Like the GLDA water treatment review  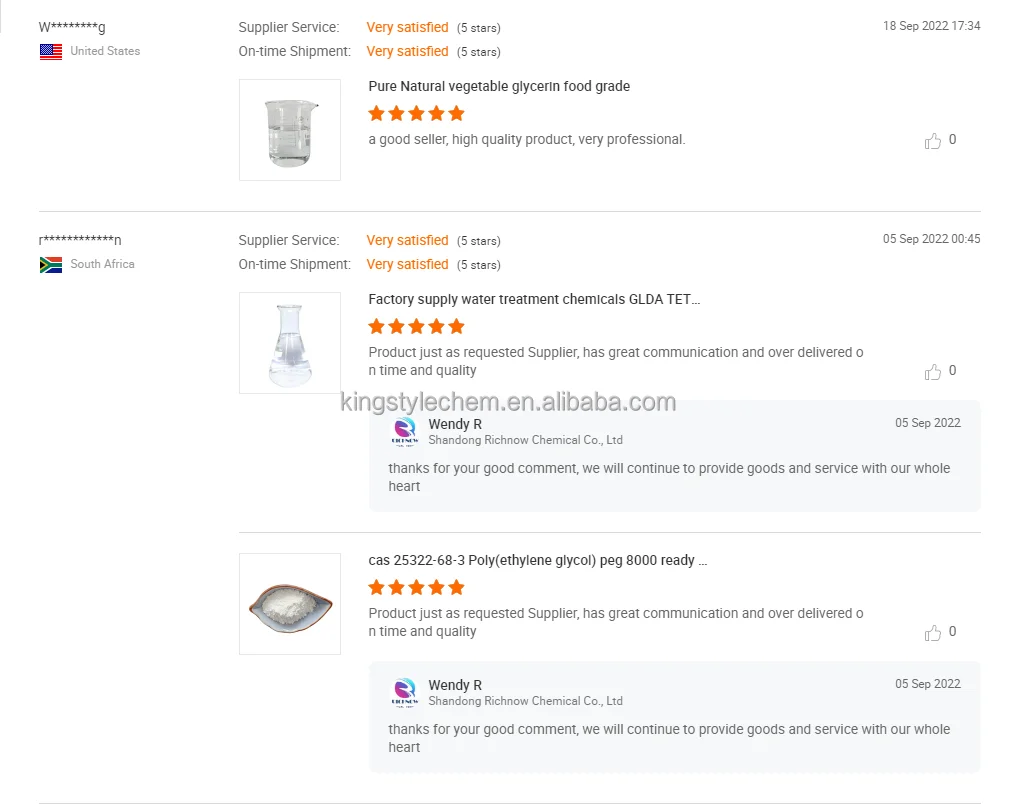[x=933, y=372]
